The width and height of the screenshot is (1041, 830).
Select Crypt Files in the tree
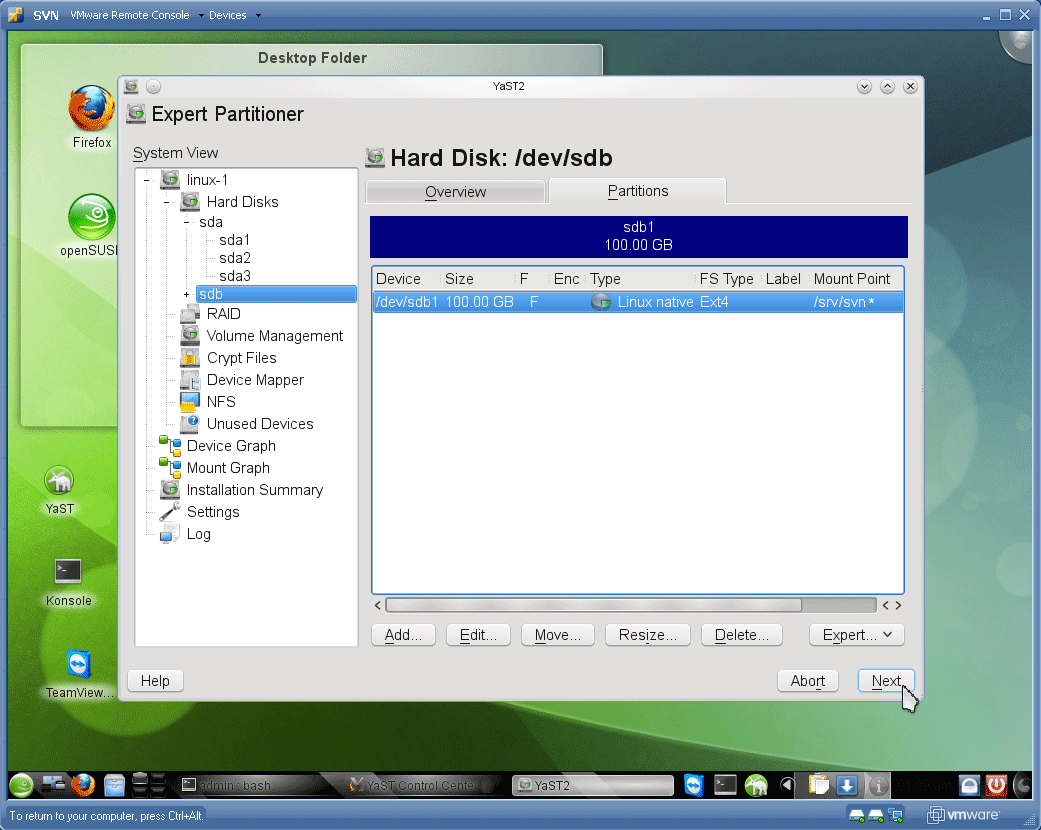(x=241, y=357)
